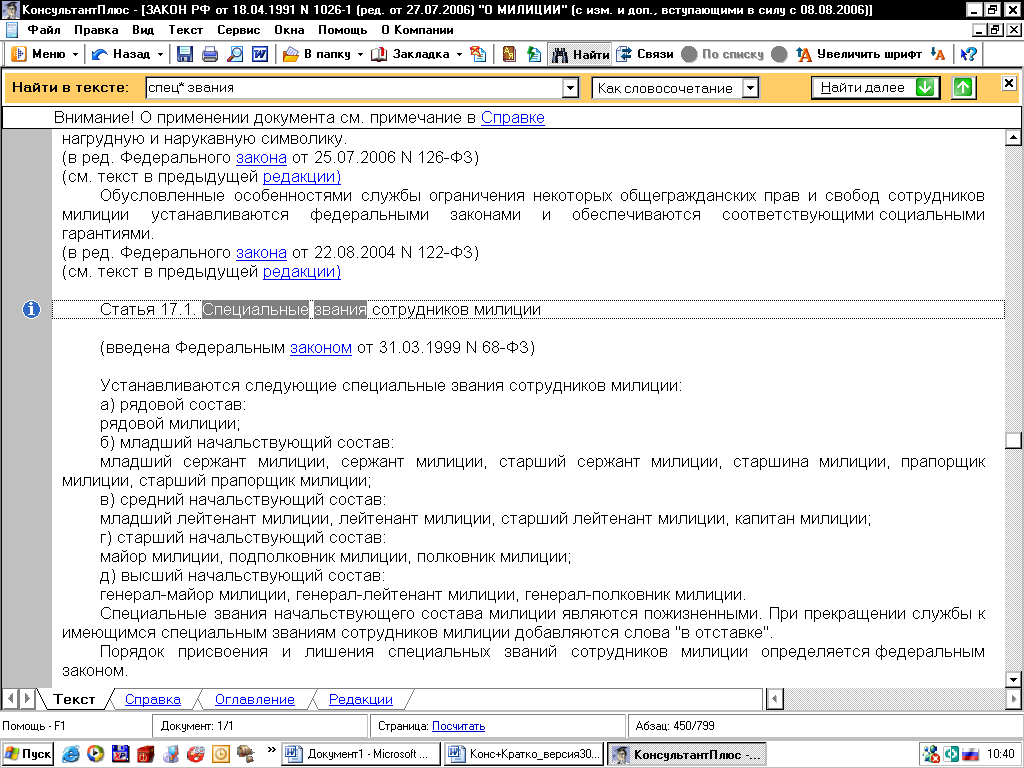1024x768 pixels.
Task: Open search text history dropdown
Action: click(x=570, y=88)
